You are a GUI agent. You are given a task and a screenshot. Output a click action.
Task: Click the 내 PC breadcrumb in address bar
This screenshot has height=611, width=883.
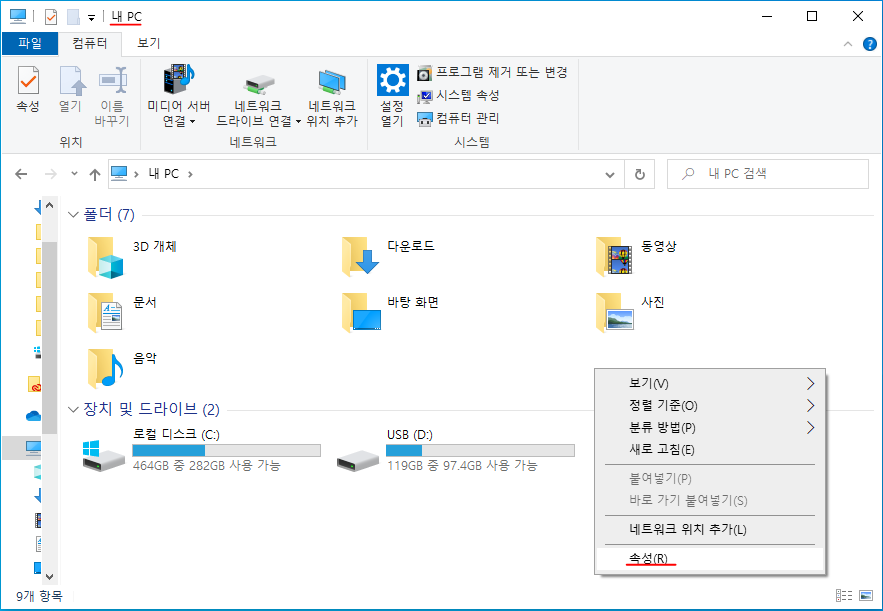pos(163,174)
